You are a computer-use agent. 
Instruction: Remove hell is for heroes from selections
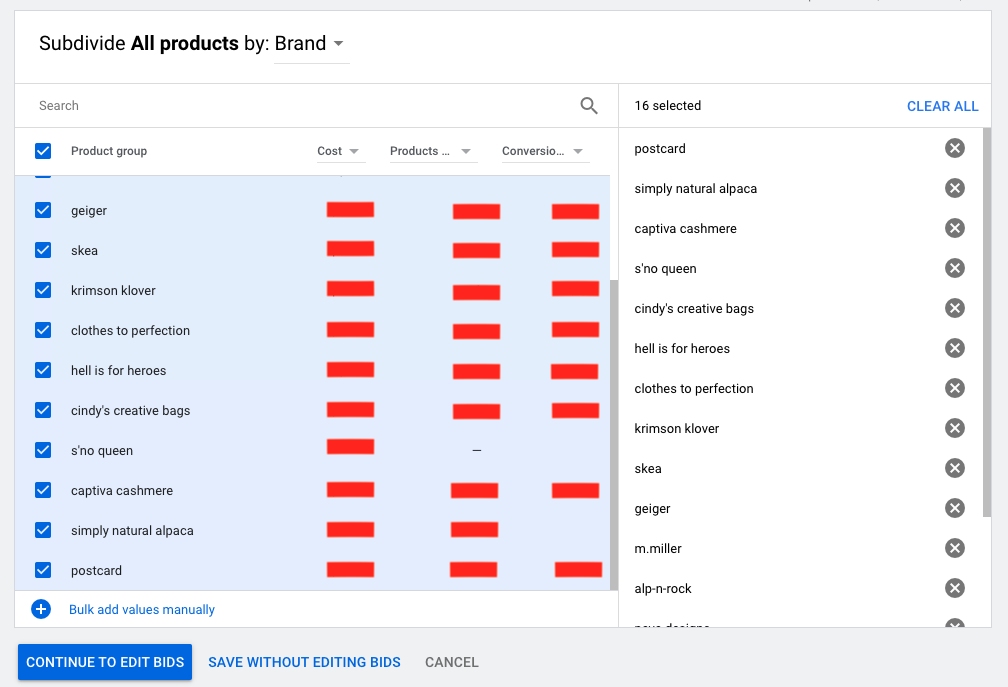click(x=955, y=348)
